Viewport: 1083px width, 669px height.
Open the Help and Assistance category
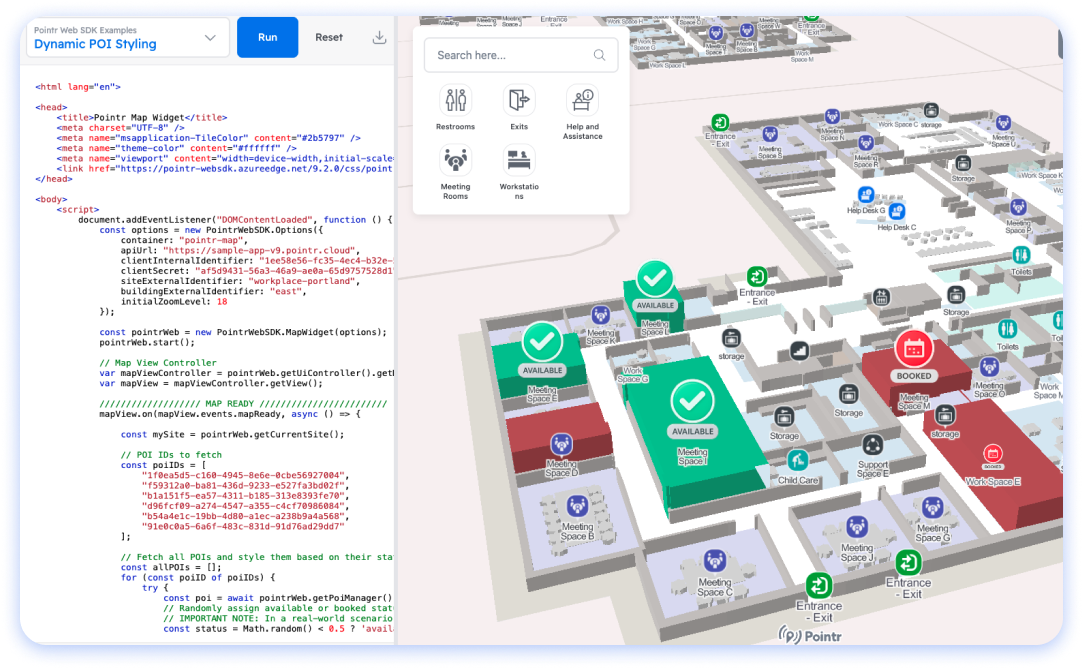point(582,100)
